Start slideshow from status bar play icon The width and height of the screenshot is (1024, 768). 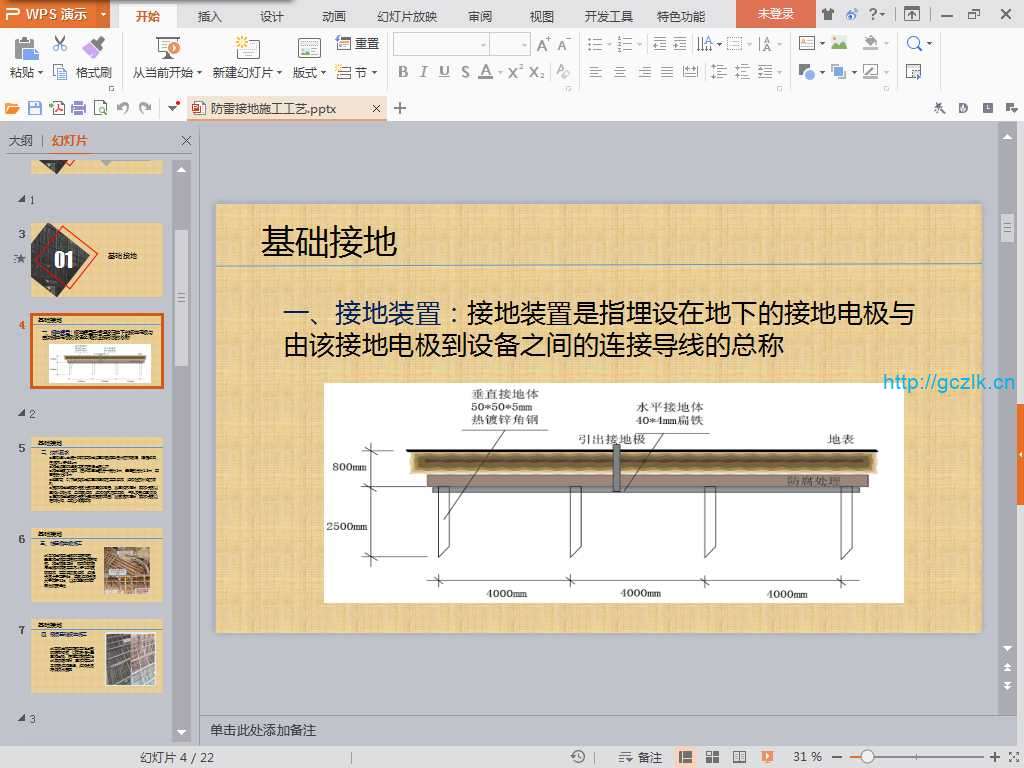(x=767, y=757)
